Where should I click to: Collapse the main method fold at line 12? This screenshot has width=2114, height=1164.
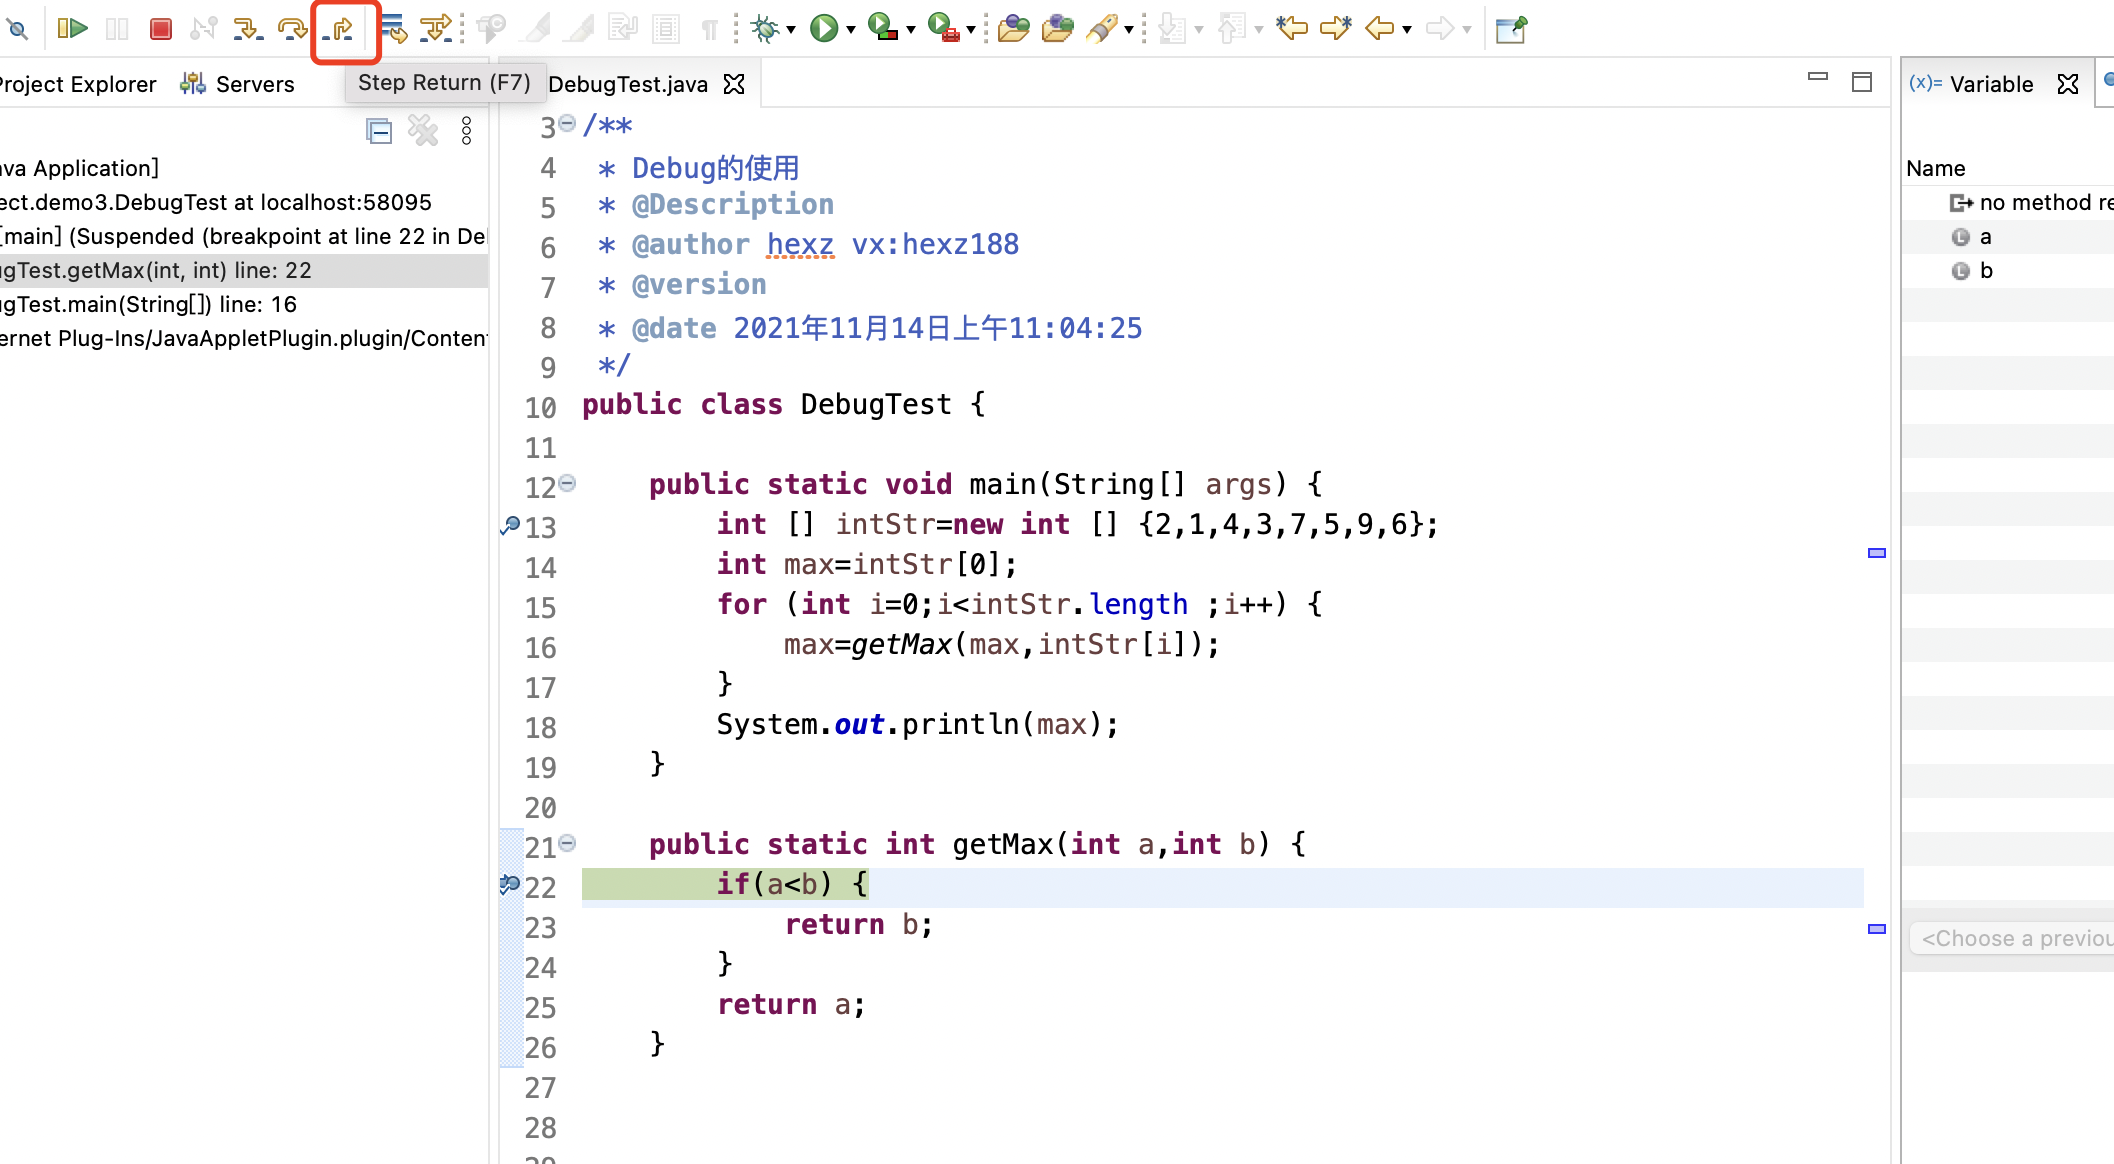pos(567,484)
